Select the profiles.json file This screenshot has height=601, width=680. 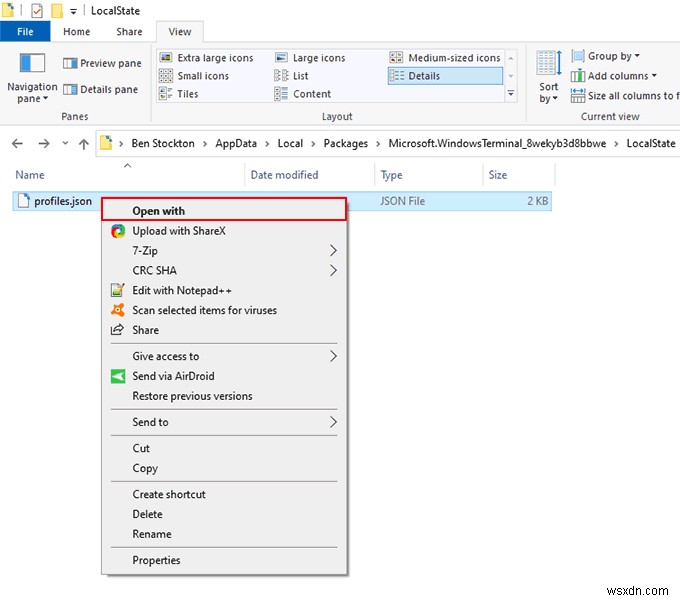coord(56,201)
